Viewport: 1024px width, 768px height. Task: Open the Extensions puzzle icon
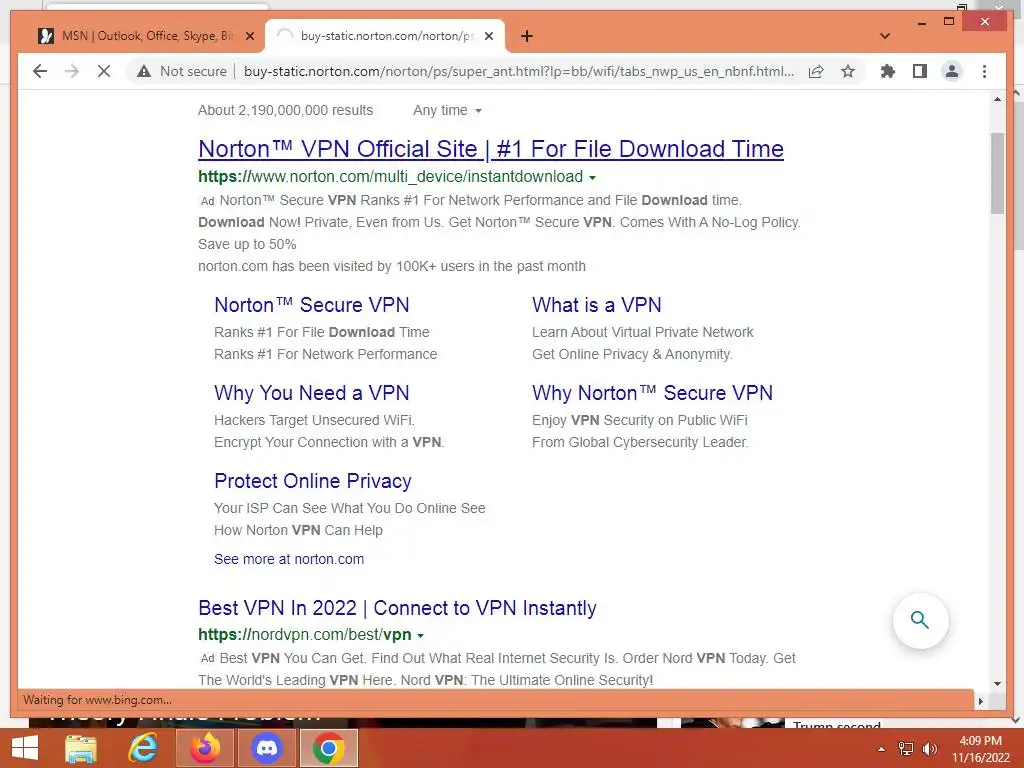pyautogui.click(x=888, y=71)
